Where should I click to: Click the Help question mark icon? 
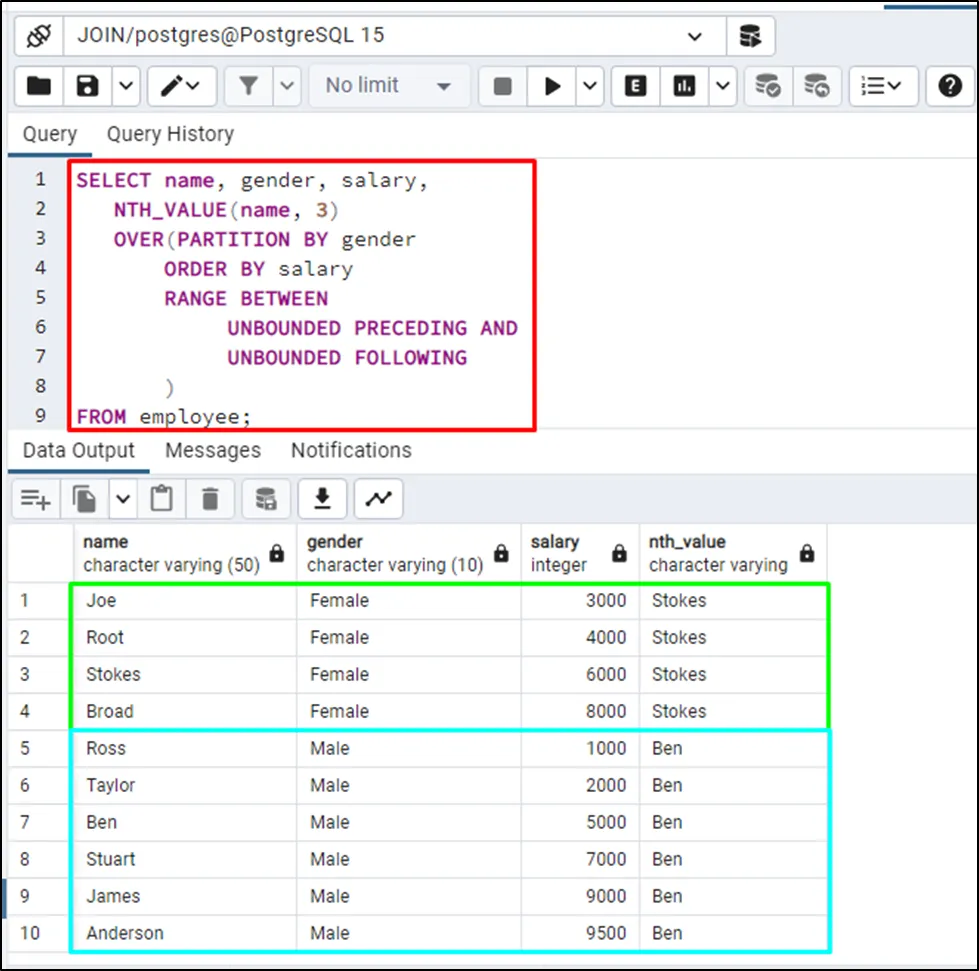[x=949, y=86]
